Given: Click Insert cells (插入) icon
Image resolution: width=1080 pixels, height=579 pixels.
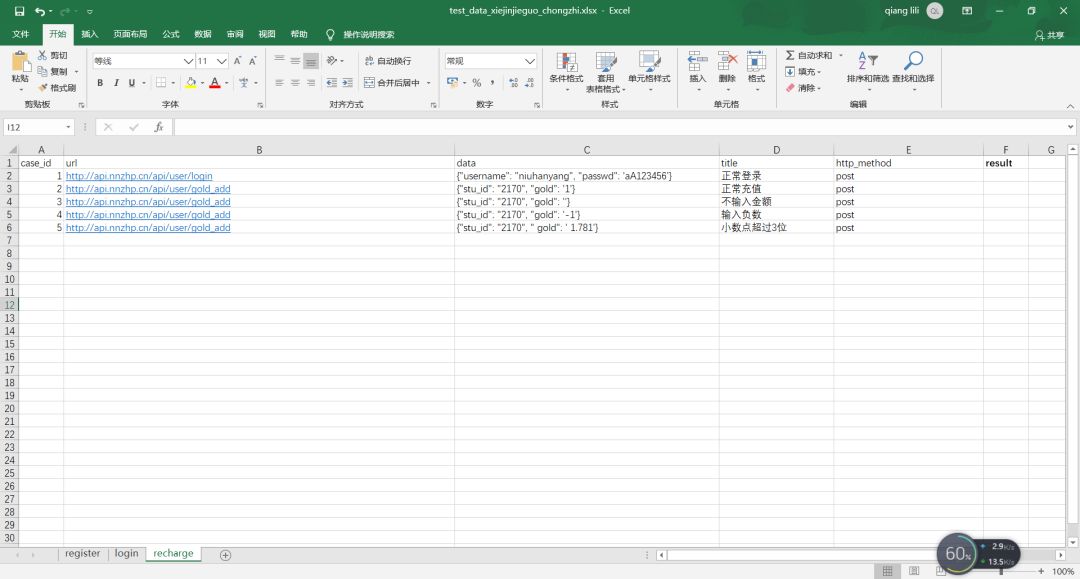Looking at the screenshot, I should 698,62.
